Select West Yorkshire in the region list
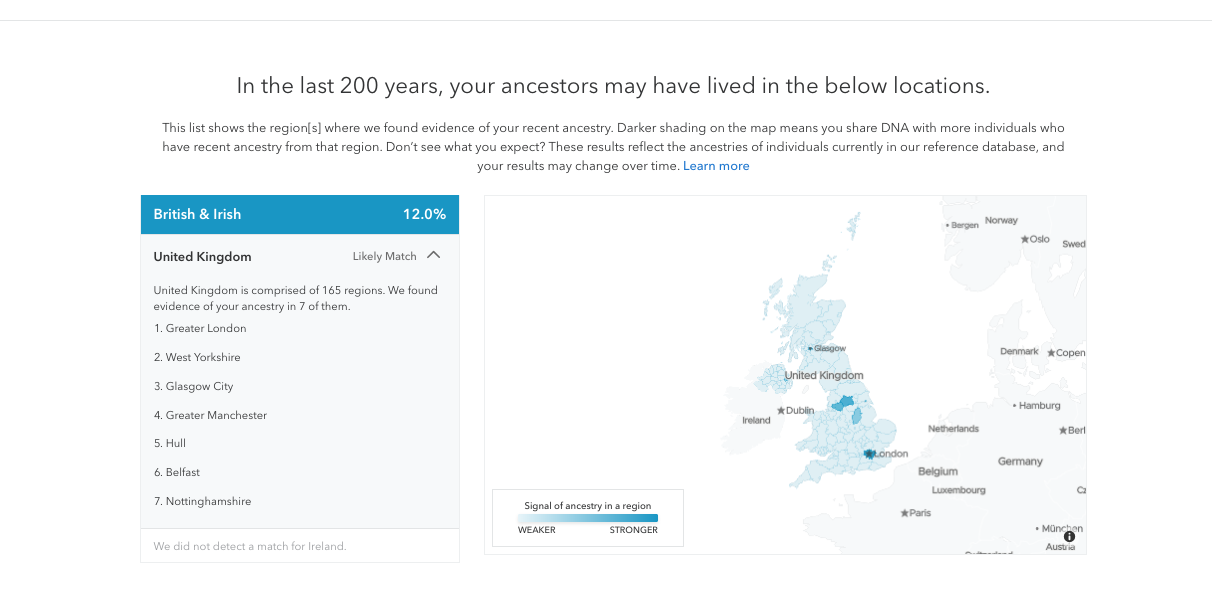 click(203, 357)
